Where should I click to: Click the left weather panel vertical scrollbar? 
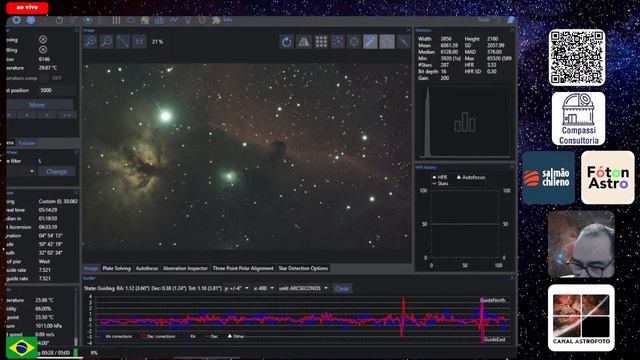(76, 318)
